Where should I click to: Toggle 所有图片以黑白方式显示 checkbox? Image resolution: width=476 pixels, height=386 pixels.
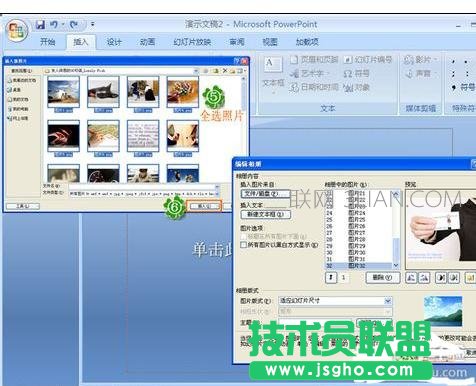click(244, 245)
